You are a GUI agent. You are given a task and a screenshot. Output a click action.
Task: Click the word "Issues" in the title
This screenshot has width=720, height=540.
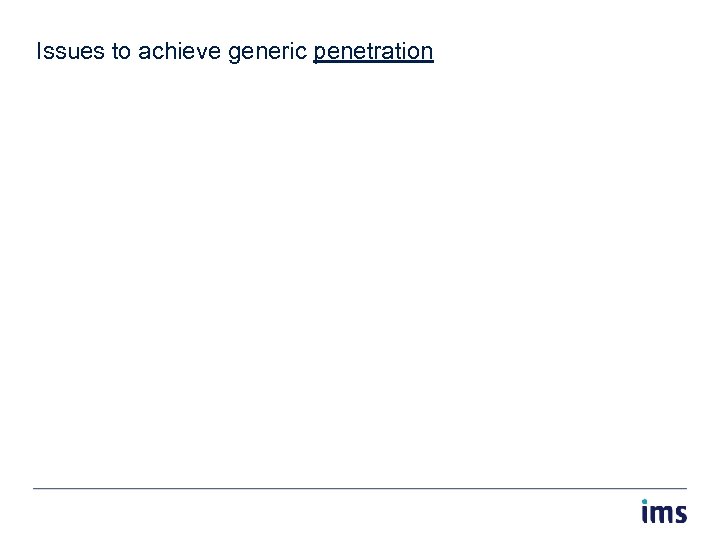71,51
